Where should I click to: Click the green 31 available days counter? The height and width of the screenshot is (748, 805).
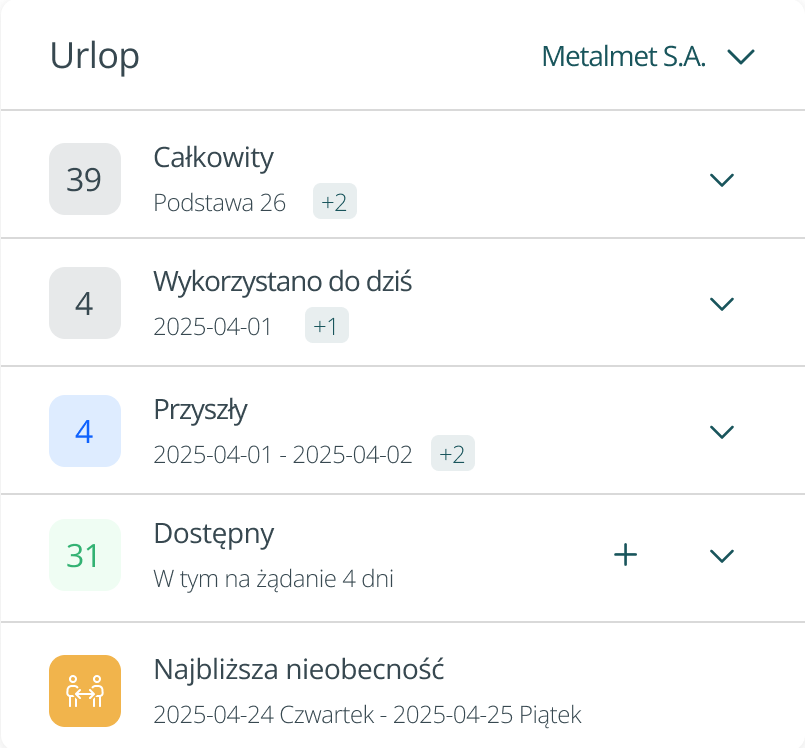pos(85,554)
